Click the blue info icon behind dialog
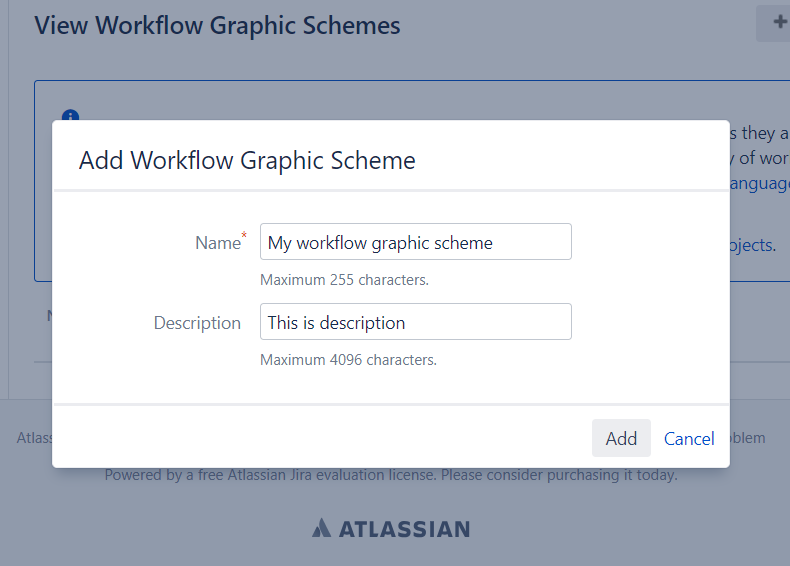Image resolution: width=790 pixels, height=566 pixels. coord(70,117)
